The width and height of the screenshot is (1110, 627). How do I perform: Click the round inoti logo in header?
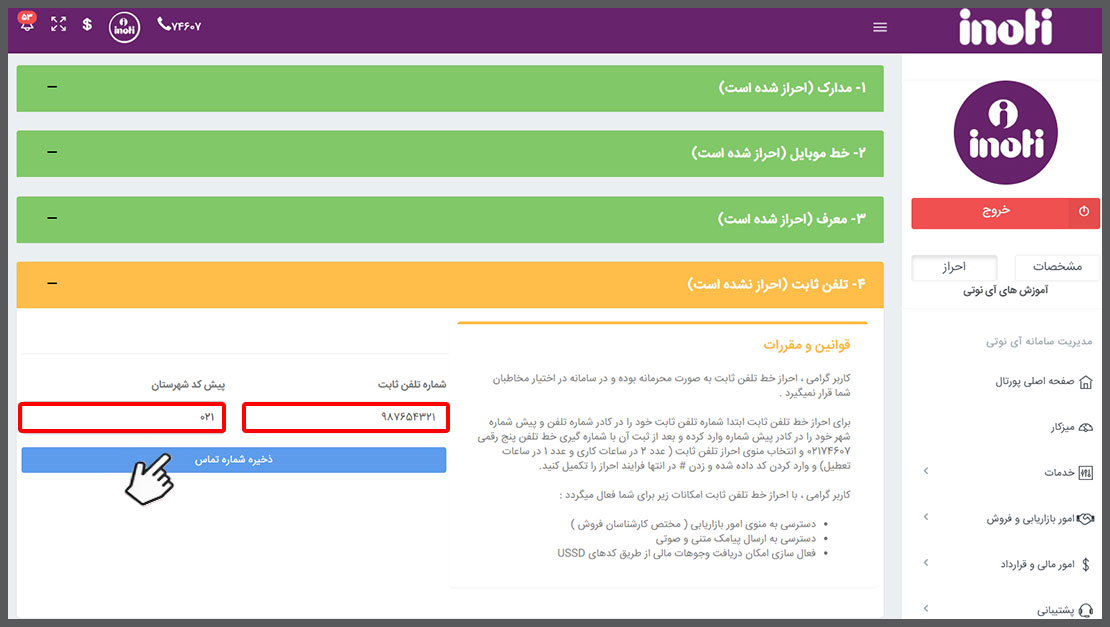tap(125, 27)
